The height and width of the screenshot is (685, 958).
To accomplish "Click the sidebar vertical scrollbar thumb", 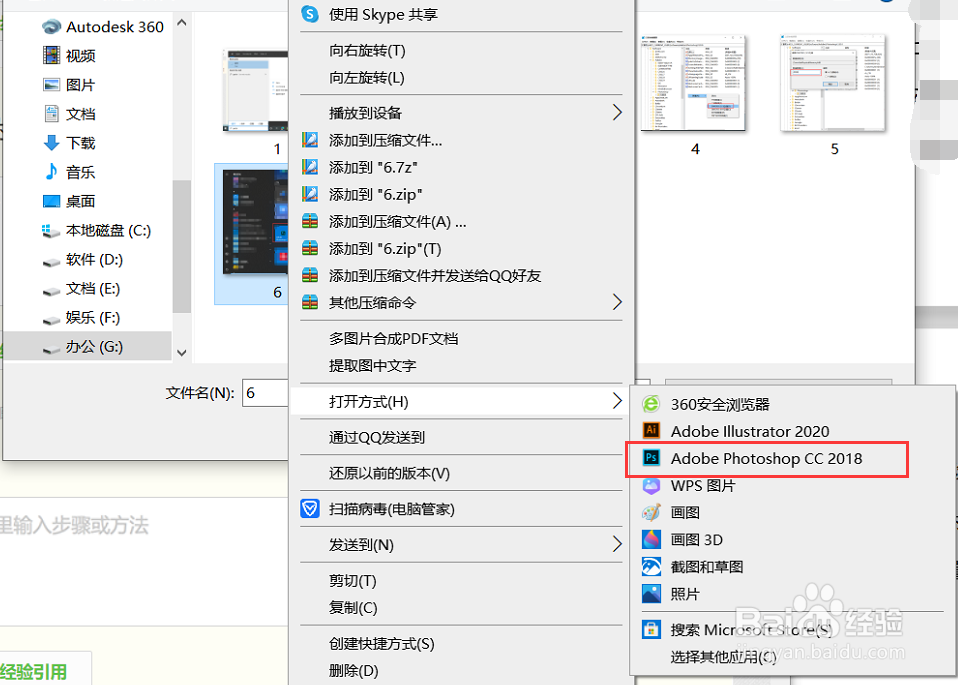I will click(181, 247).
